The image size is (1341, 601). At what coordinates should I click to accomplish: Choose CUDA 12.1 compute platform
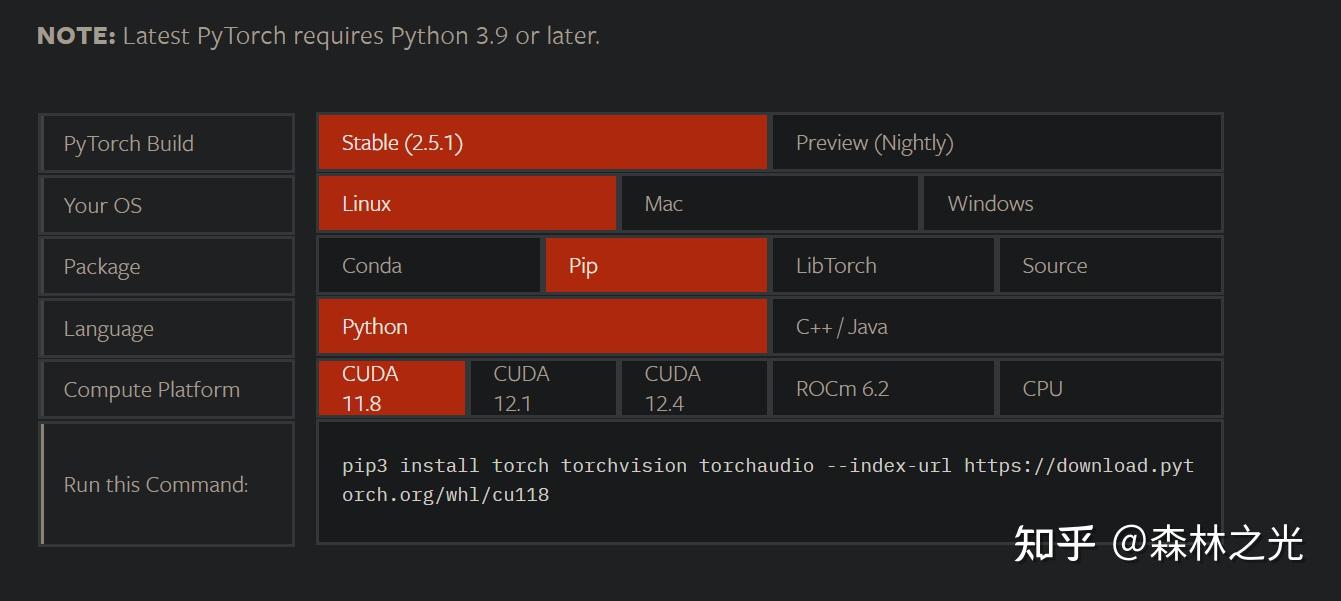pyautogui.click(x=543, y=388)
